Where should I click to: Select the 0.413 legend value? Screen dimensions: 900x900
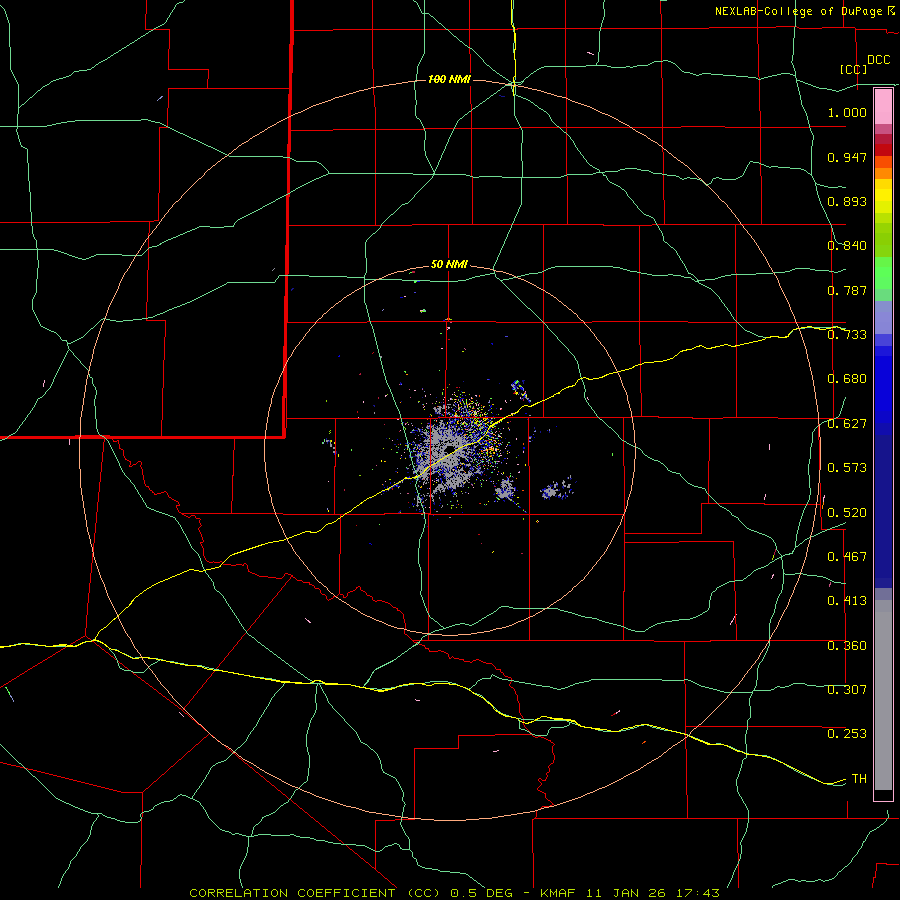click(847, 601)
